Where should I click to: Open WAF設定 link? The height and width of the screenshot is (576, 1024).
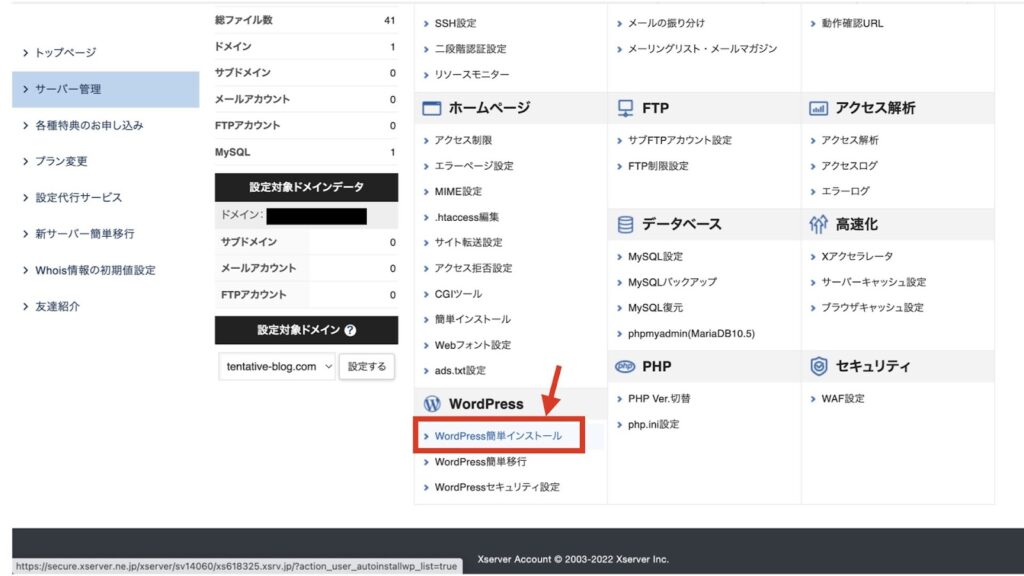pos(842,398)
